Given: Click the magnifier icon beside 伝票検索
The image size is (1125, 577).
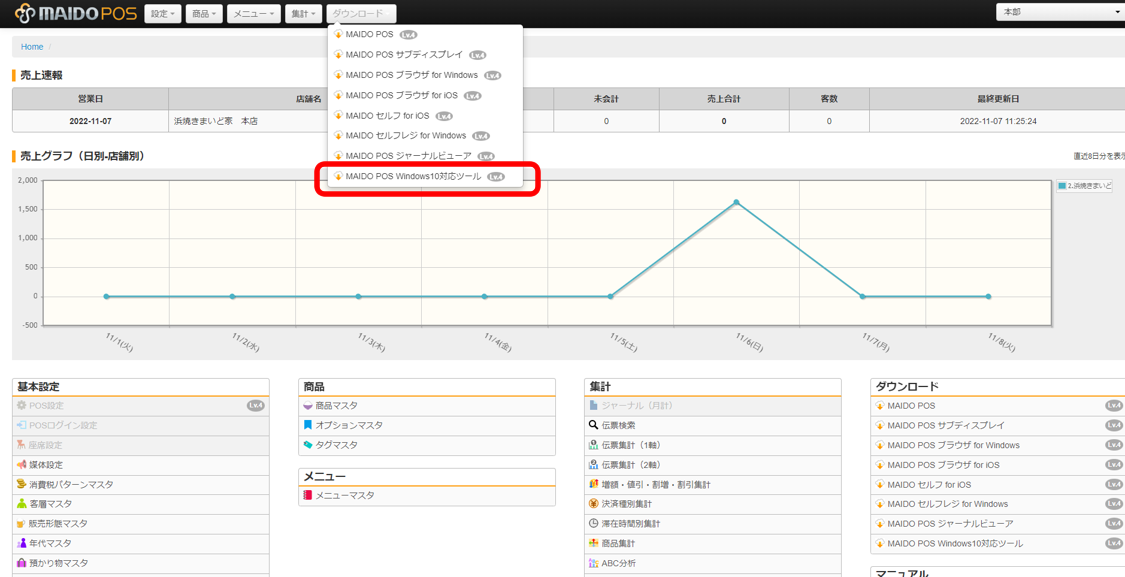Looking at the screenshot, I should pyautogui.click(x=593, y=426).
